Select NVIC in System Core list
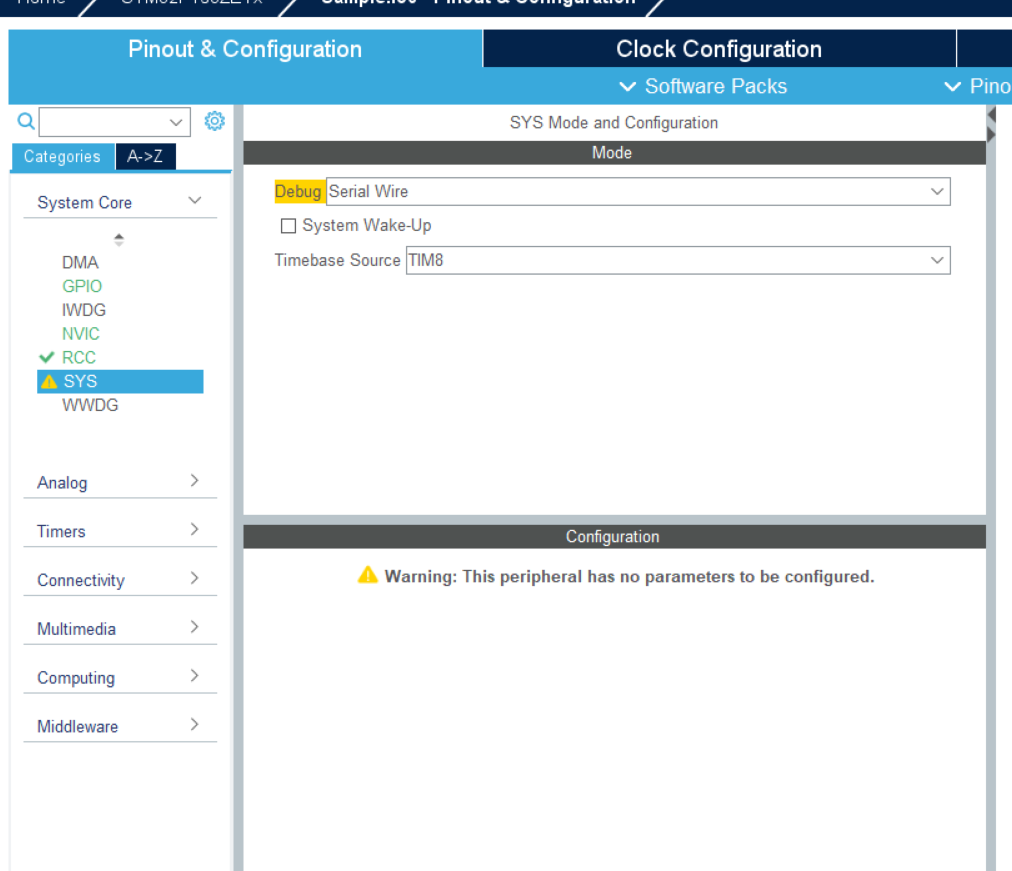Screen dimensions: 1012x871 pyautogui.click(x=81, y=334)
